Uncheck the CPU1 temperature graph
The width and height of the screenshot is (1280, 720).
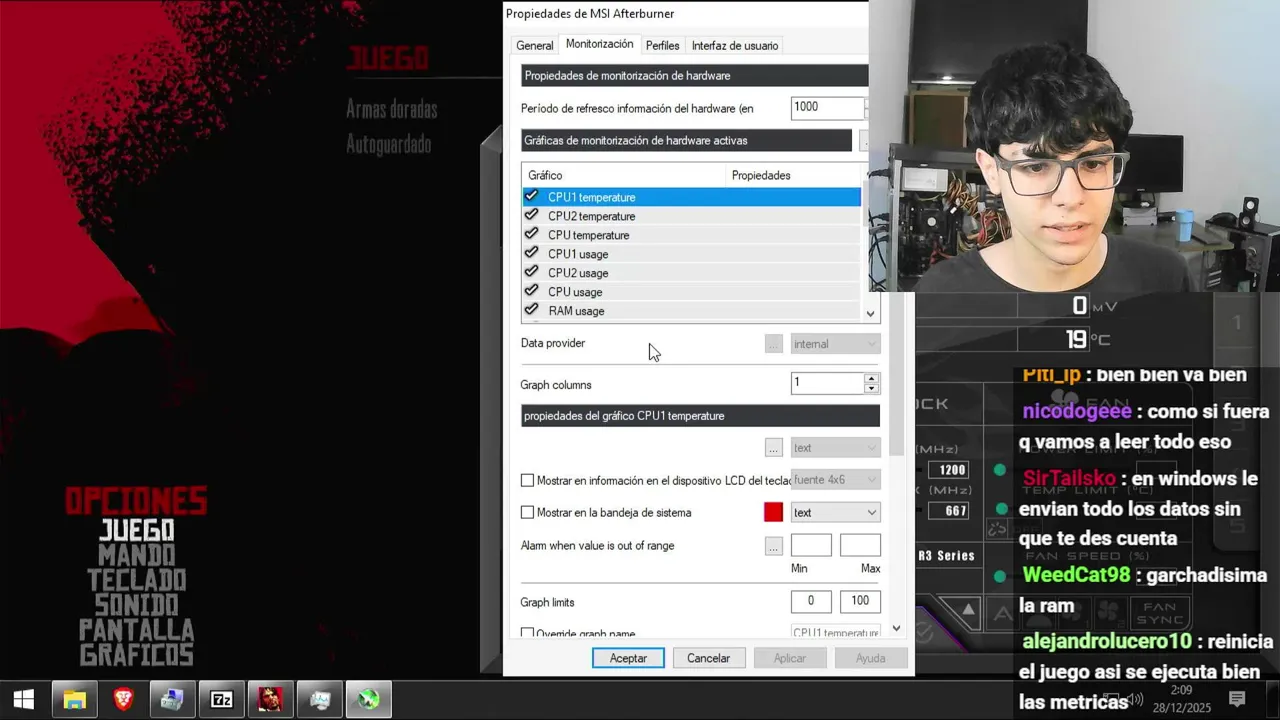[531, 196]
